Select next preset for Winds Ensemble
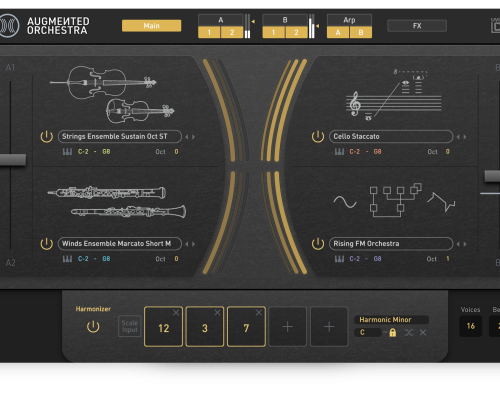The image size is (500, 400). click(193, 244)
